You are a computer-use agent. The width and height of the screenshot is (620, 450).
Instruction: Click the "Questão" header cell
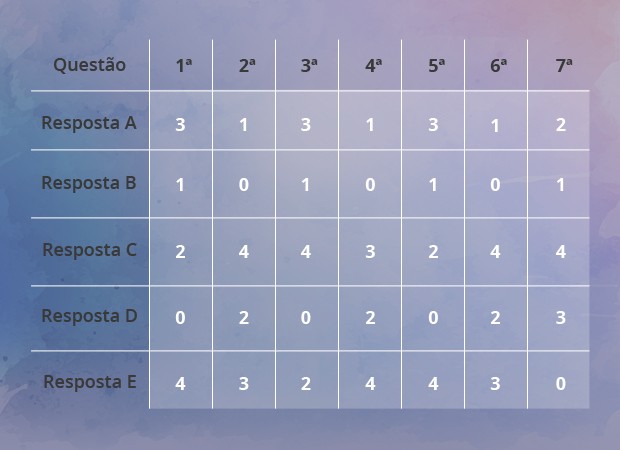pyautogui.click(x=90, y=65)
